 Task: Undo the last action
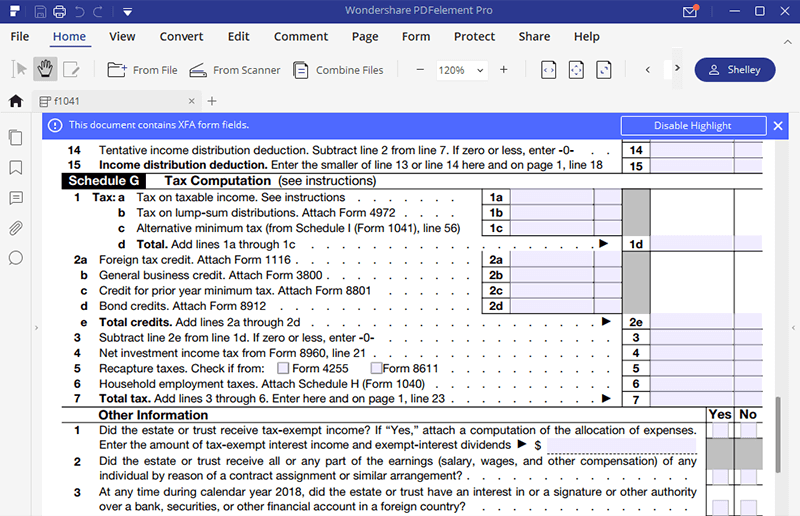point(80,11)
